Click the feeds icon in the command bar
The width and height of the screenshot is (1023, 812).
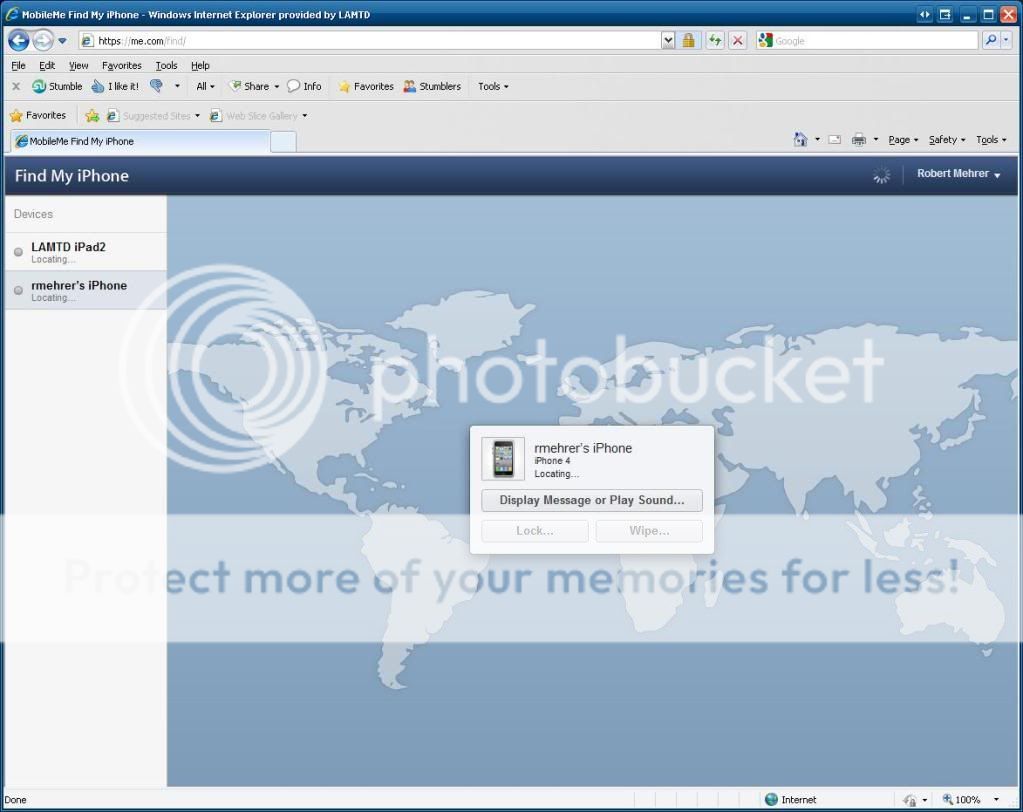(x=834, y=140)
